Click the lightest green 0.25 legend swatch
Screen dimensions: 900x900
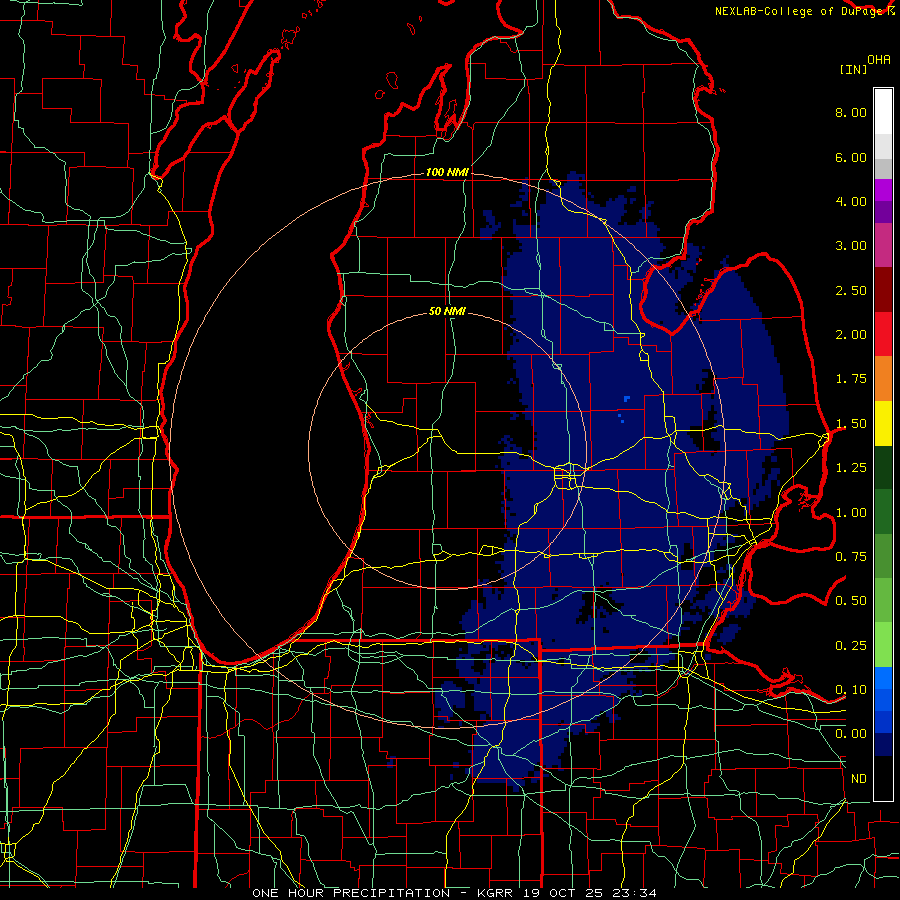click(x=883, y=645)
